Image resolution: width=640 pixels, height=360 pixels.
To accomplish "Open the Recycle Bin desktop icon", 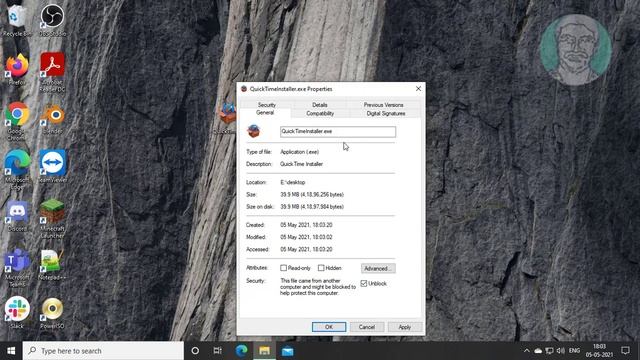I will (x=17, y=20).
